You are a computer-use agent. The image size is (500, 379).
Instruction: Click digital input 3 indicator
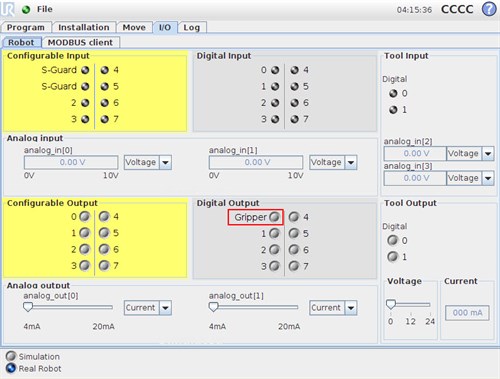[275, 119]
